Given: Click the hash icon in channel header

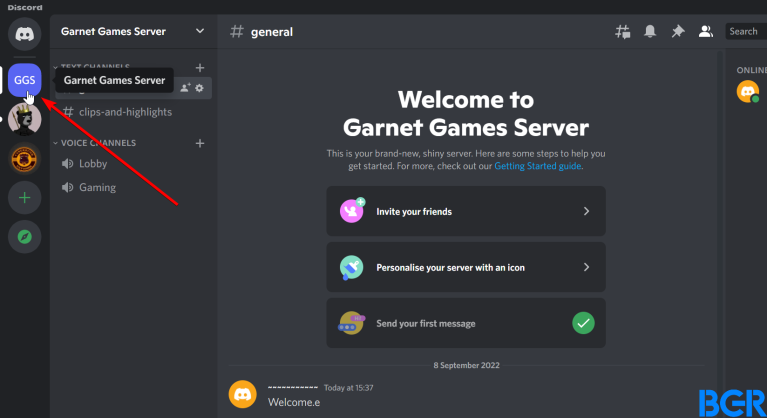Looking at the screenshot, I should (x=237, y=32).
